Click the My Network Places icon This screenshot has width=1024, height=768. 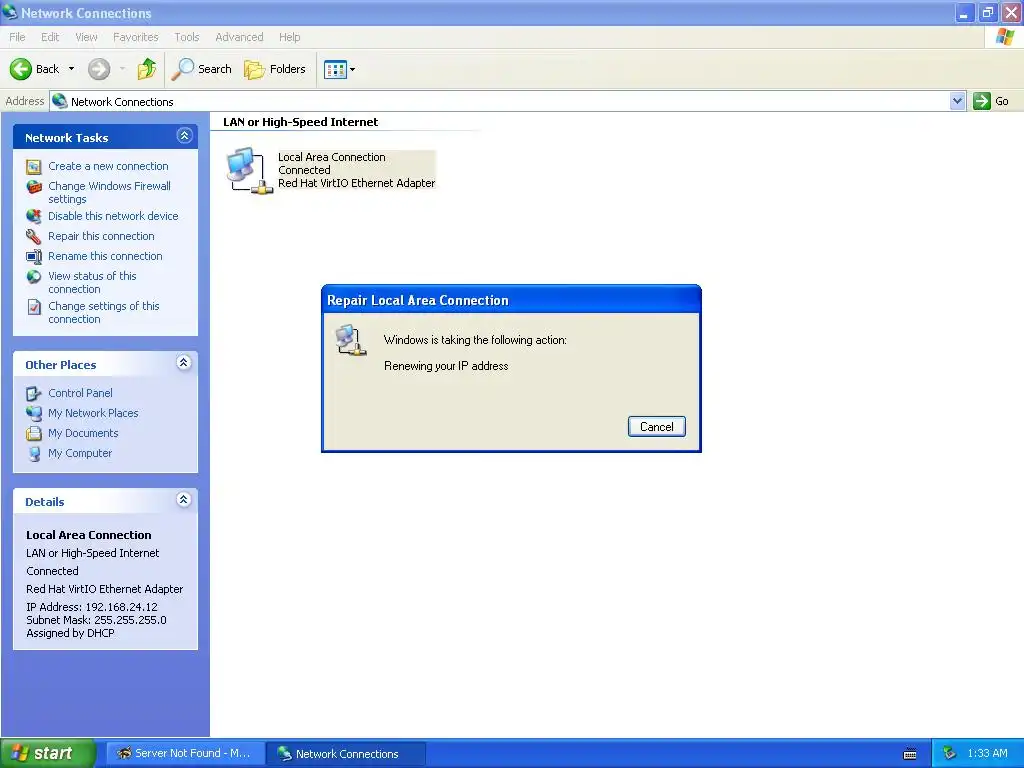[x=34, y=413]
